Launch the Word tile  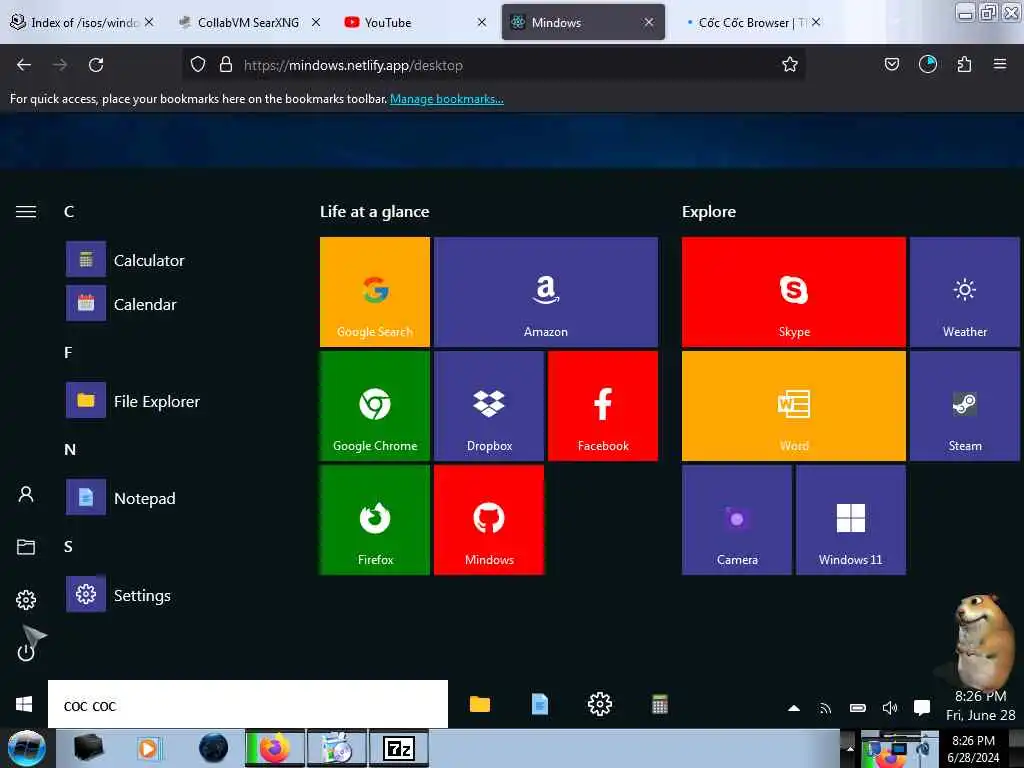(793, 406)
